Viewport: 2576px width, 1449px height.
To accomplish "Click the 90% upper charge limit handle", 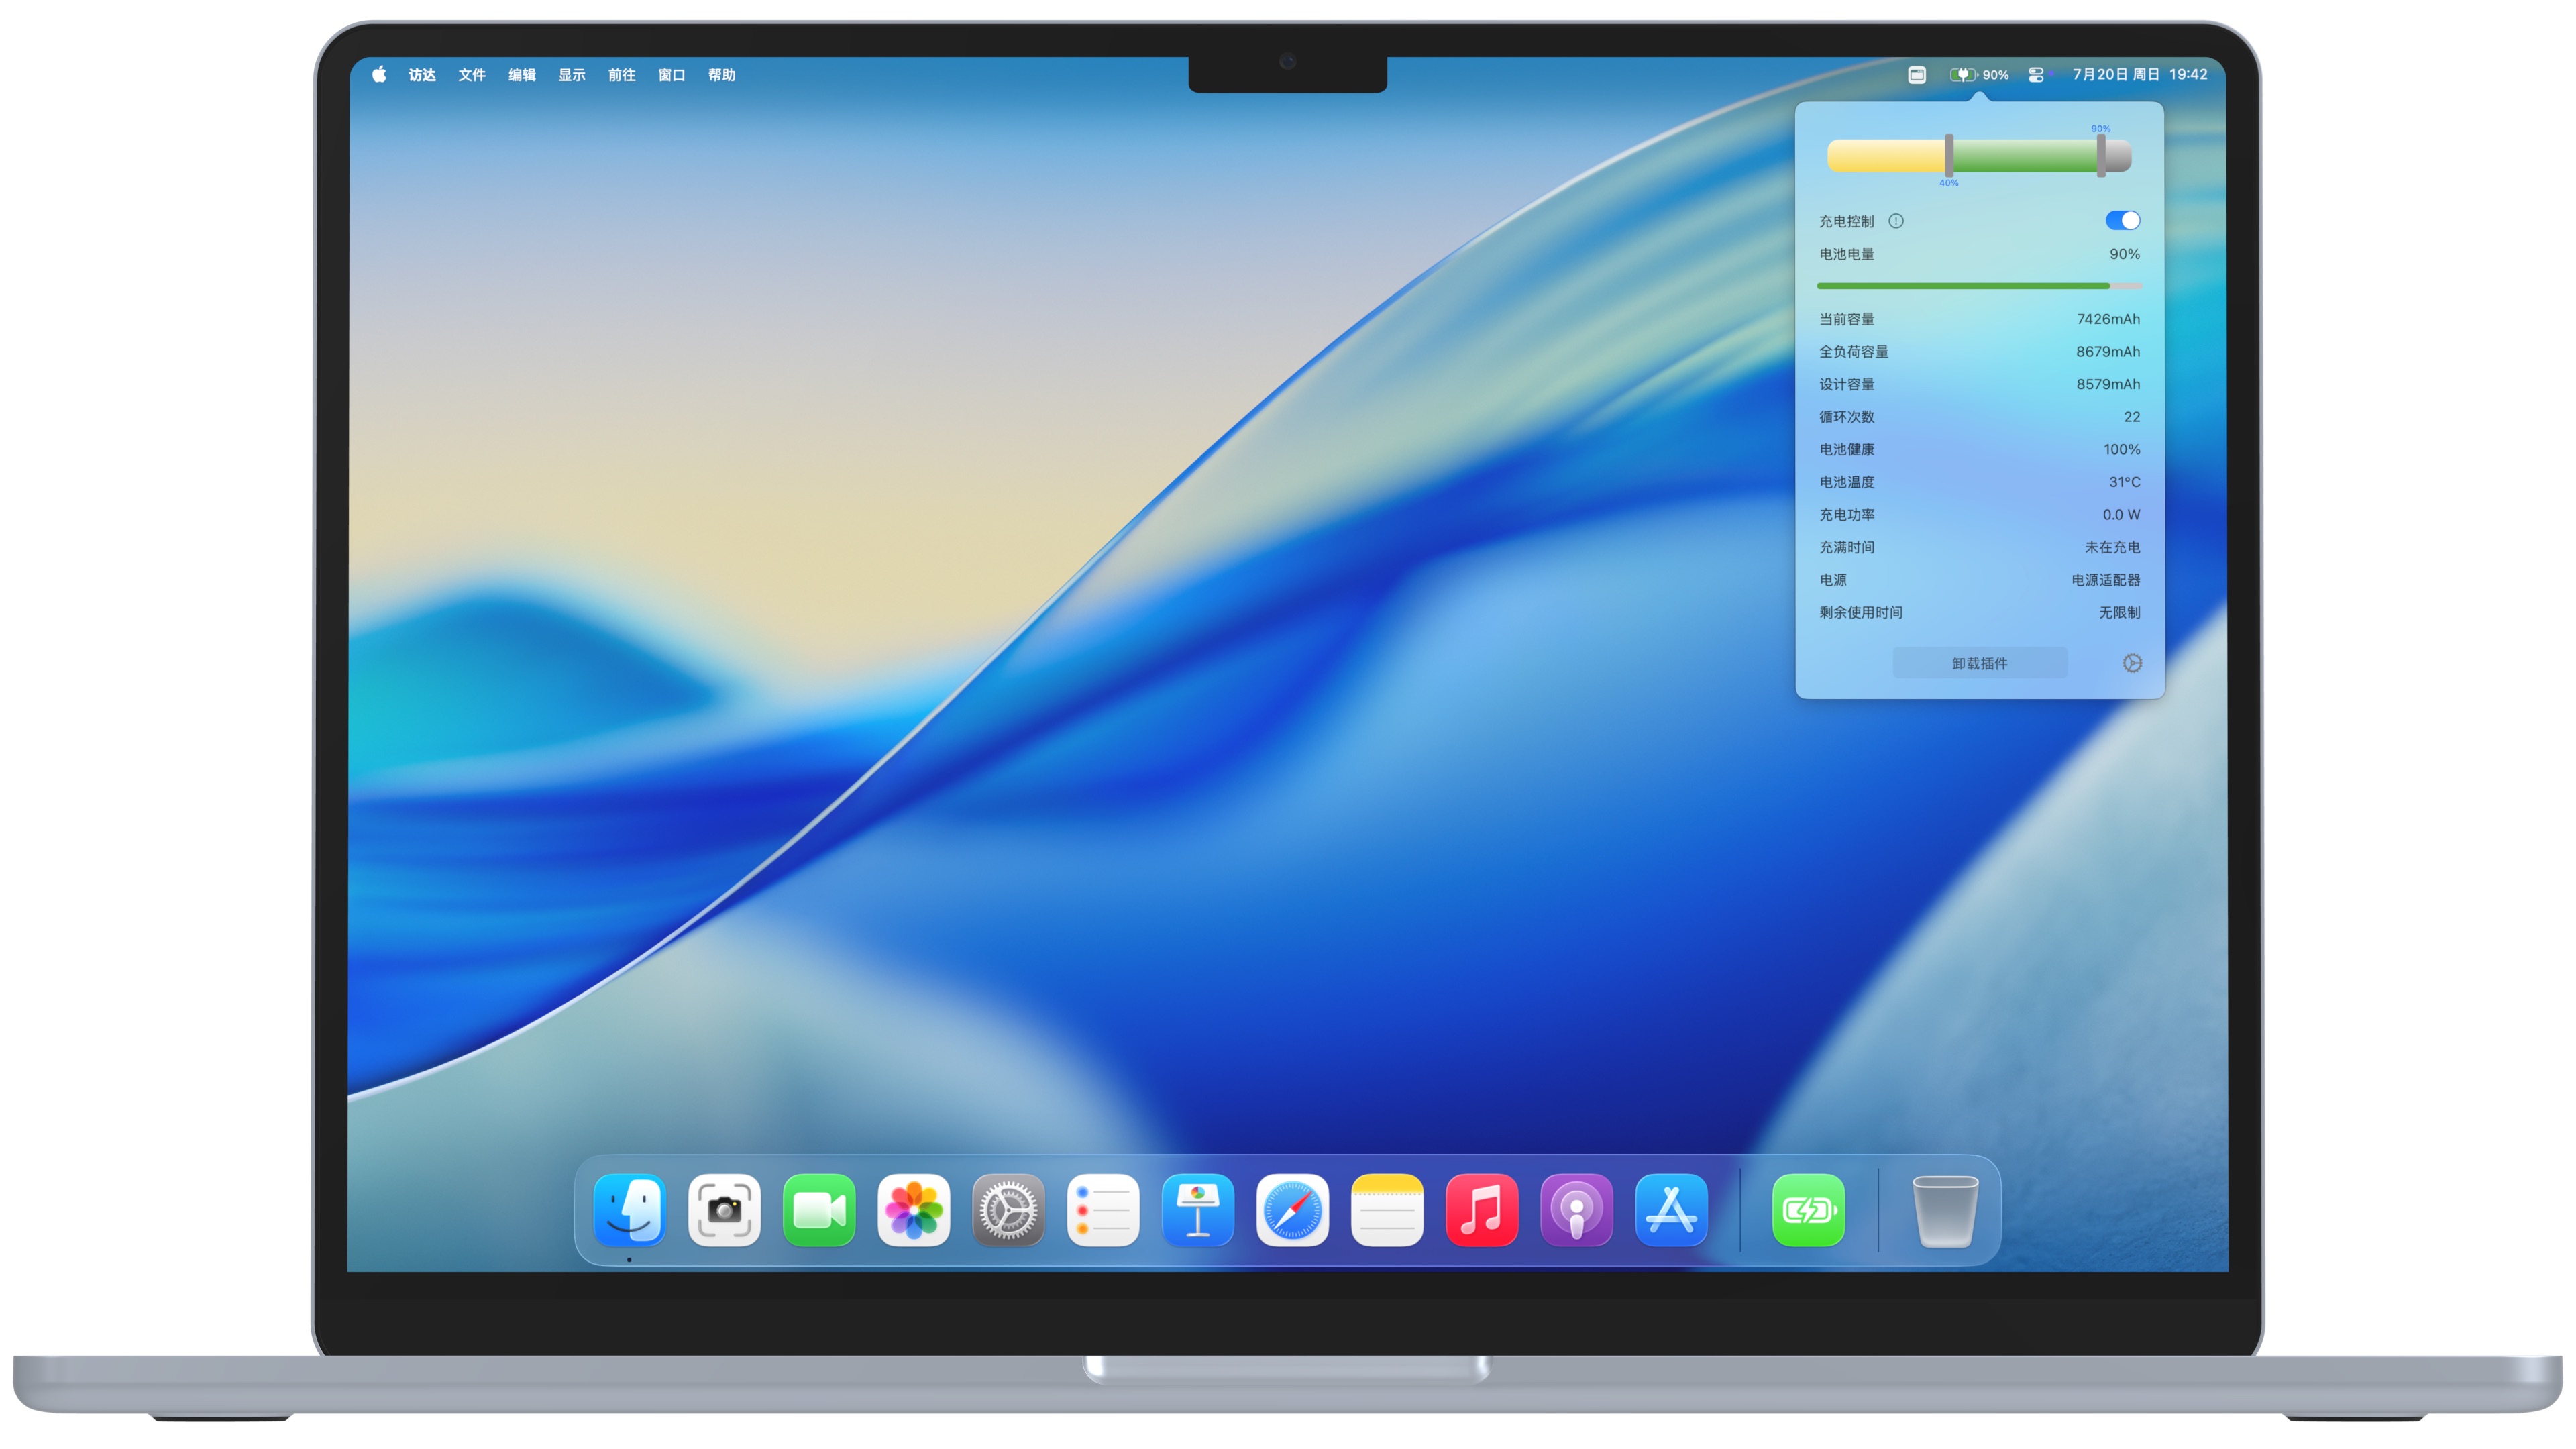I will pyautogui.click(x=2101, y=155).
